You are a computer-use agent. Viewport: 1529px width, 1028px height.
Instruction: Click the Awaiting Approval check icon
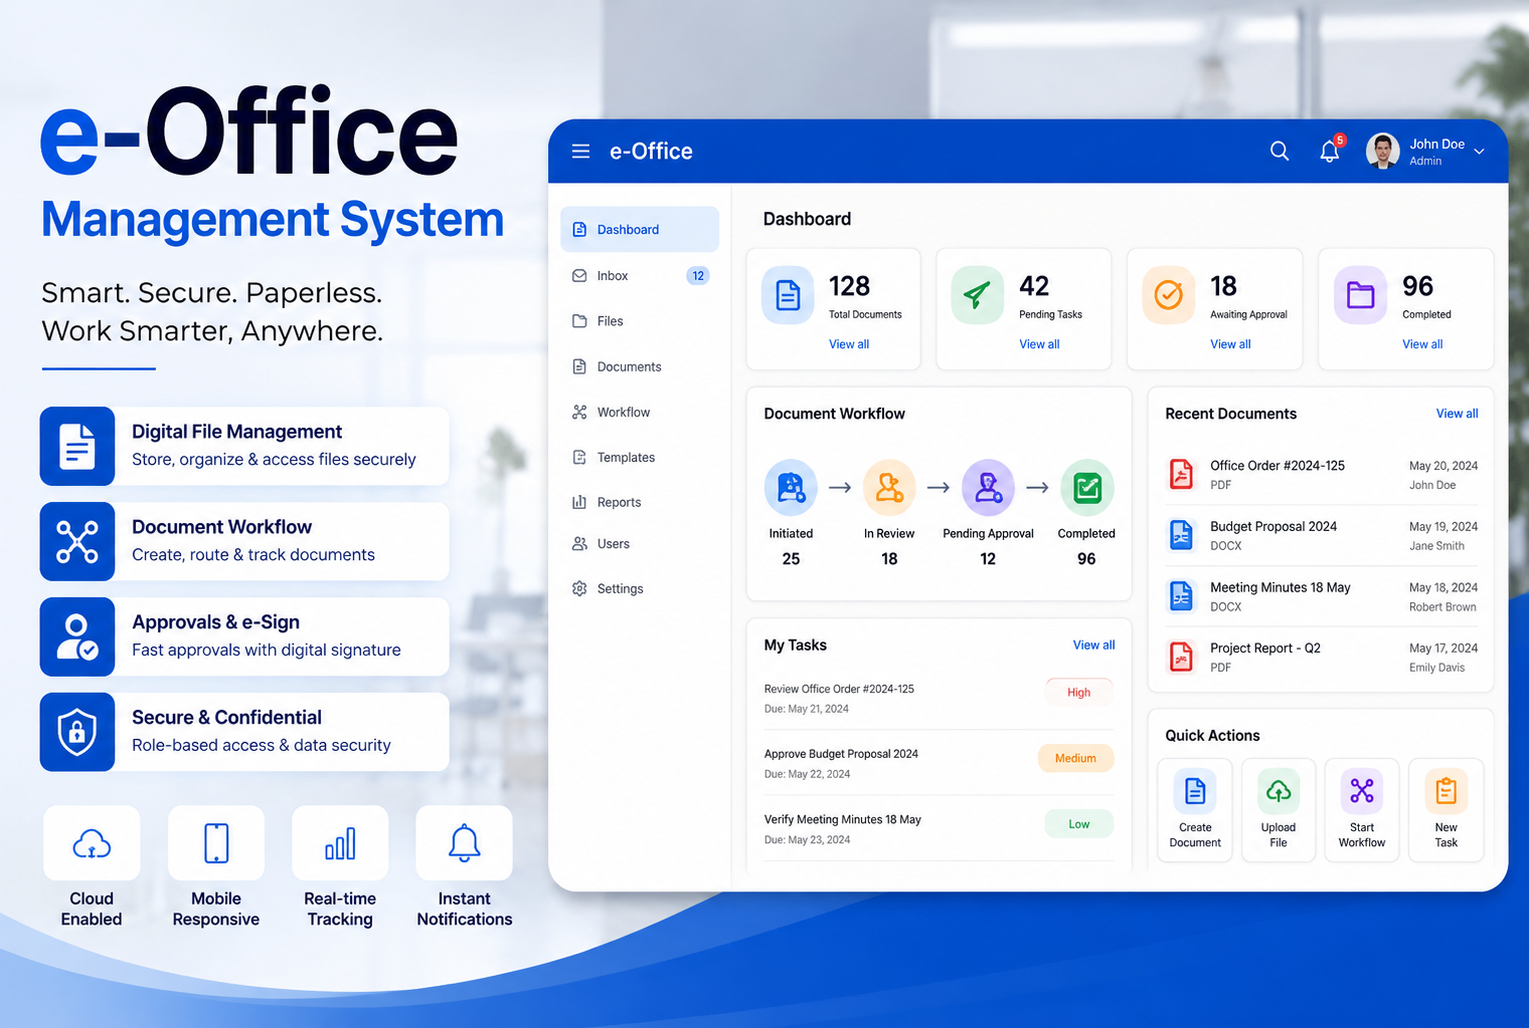(x=1168, y=295)
